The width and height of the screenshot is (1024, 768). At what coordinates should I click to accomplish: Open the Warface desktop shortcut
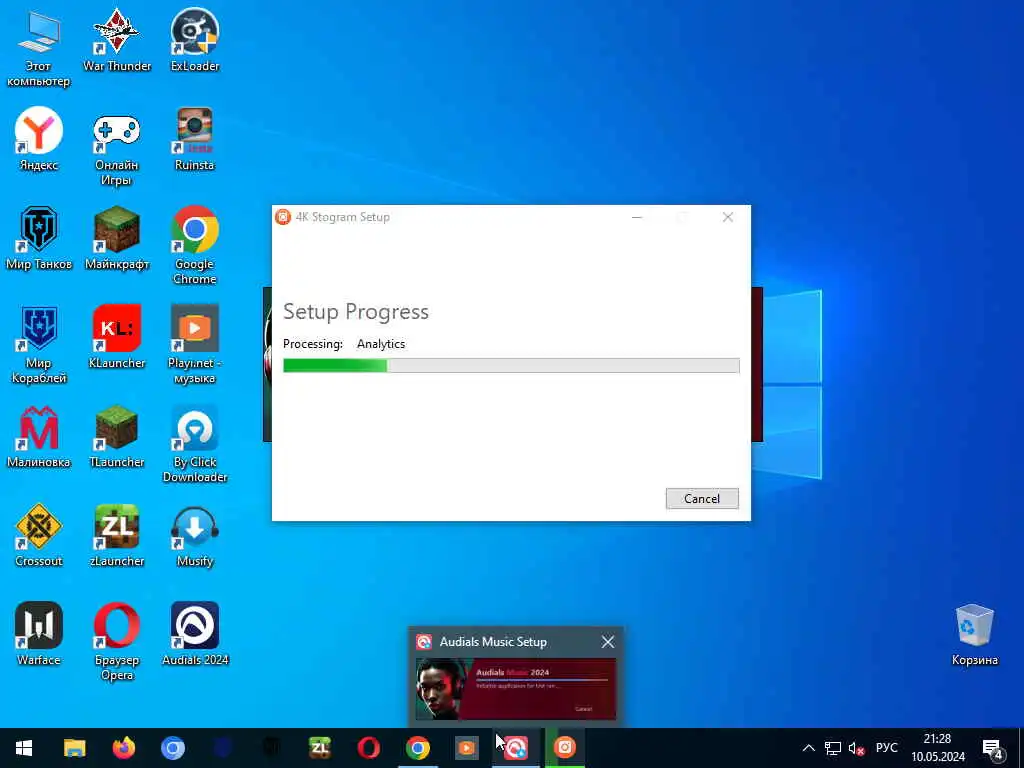coord(39,635)
